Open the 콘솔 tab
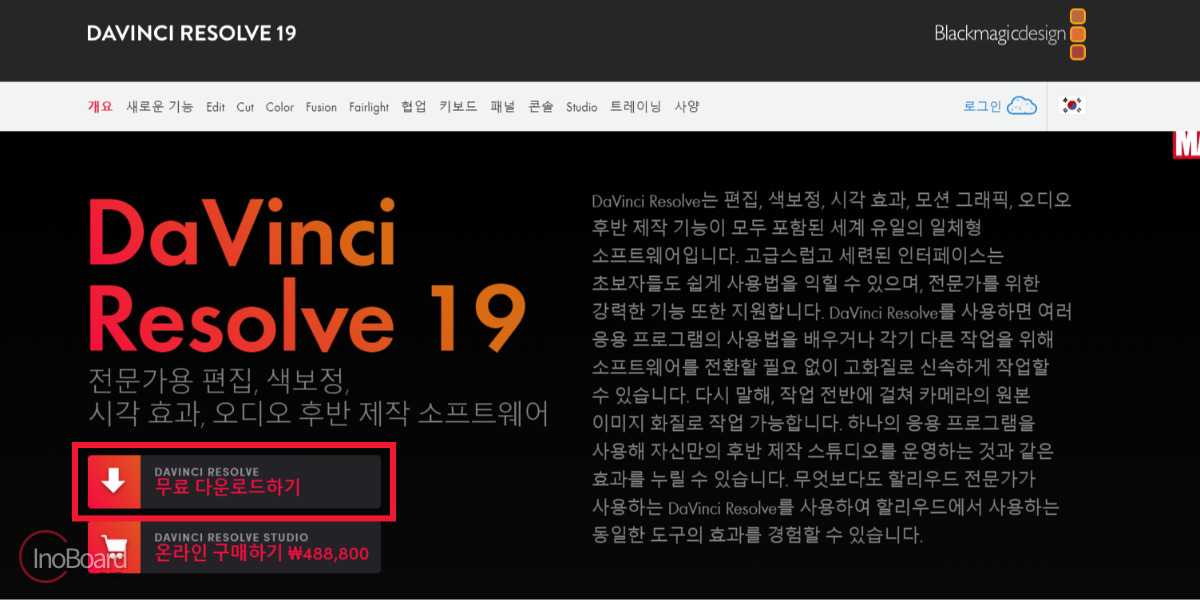1200x600 pixels. (x=541, y=107)
